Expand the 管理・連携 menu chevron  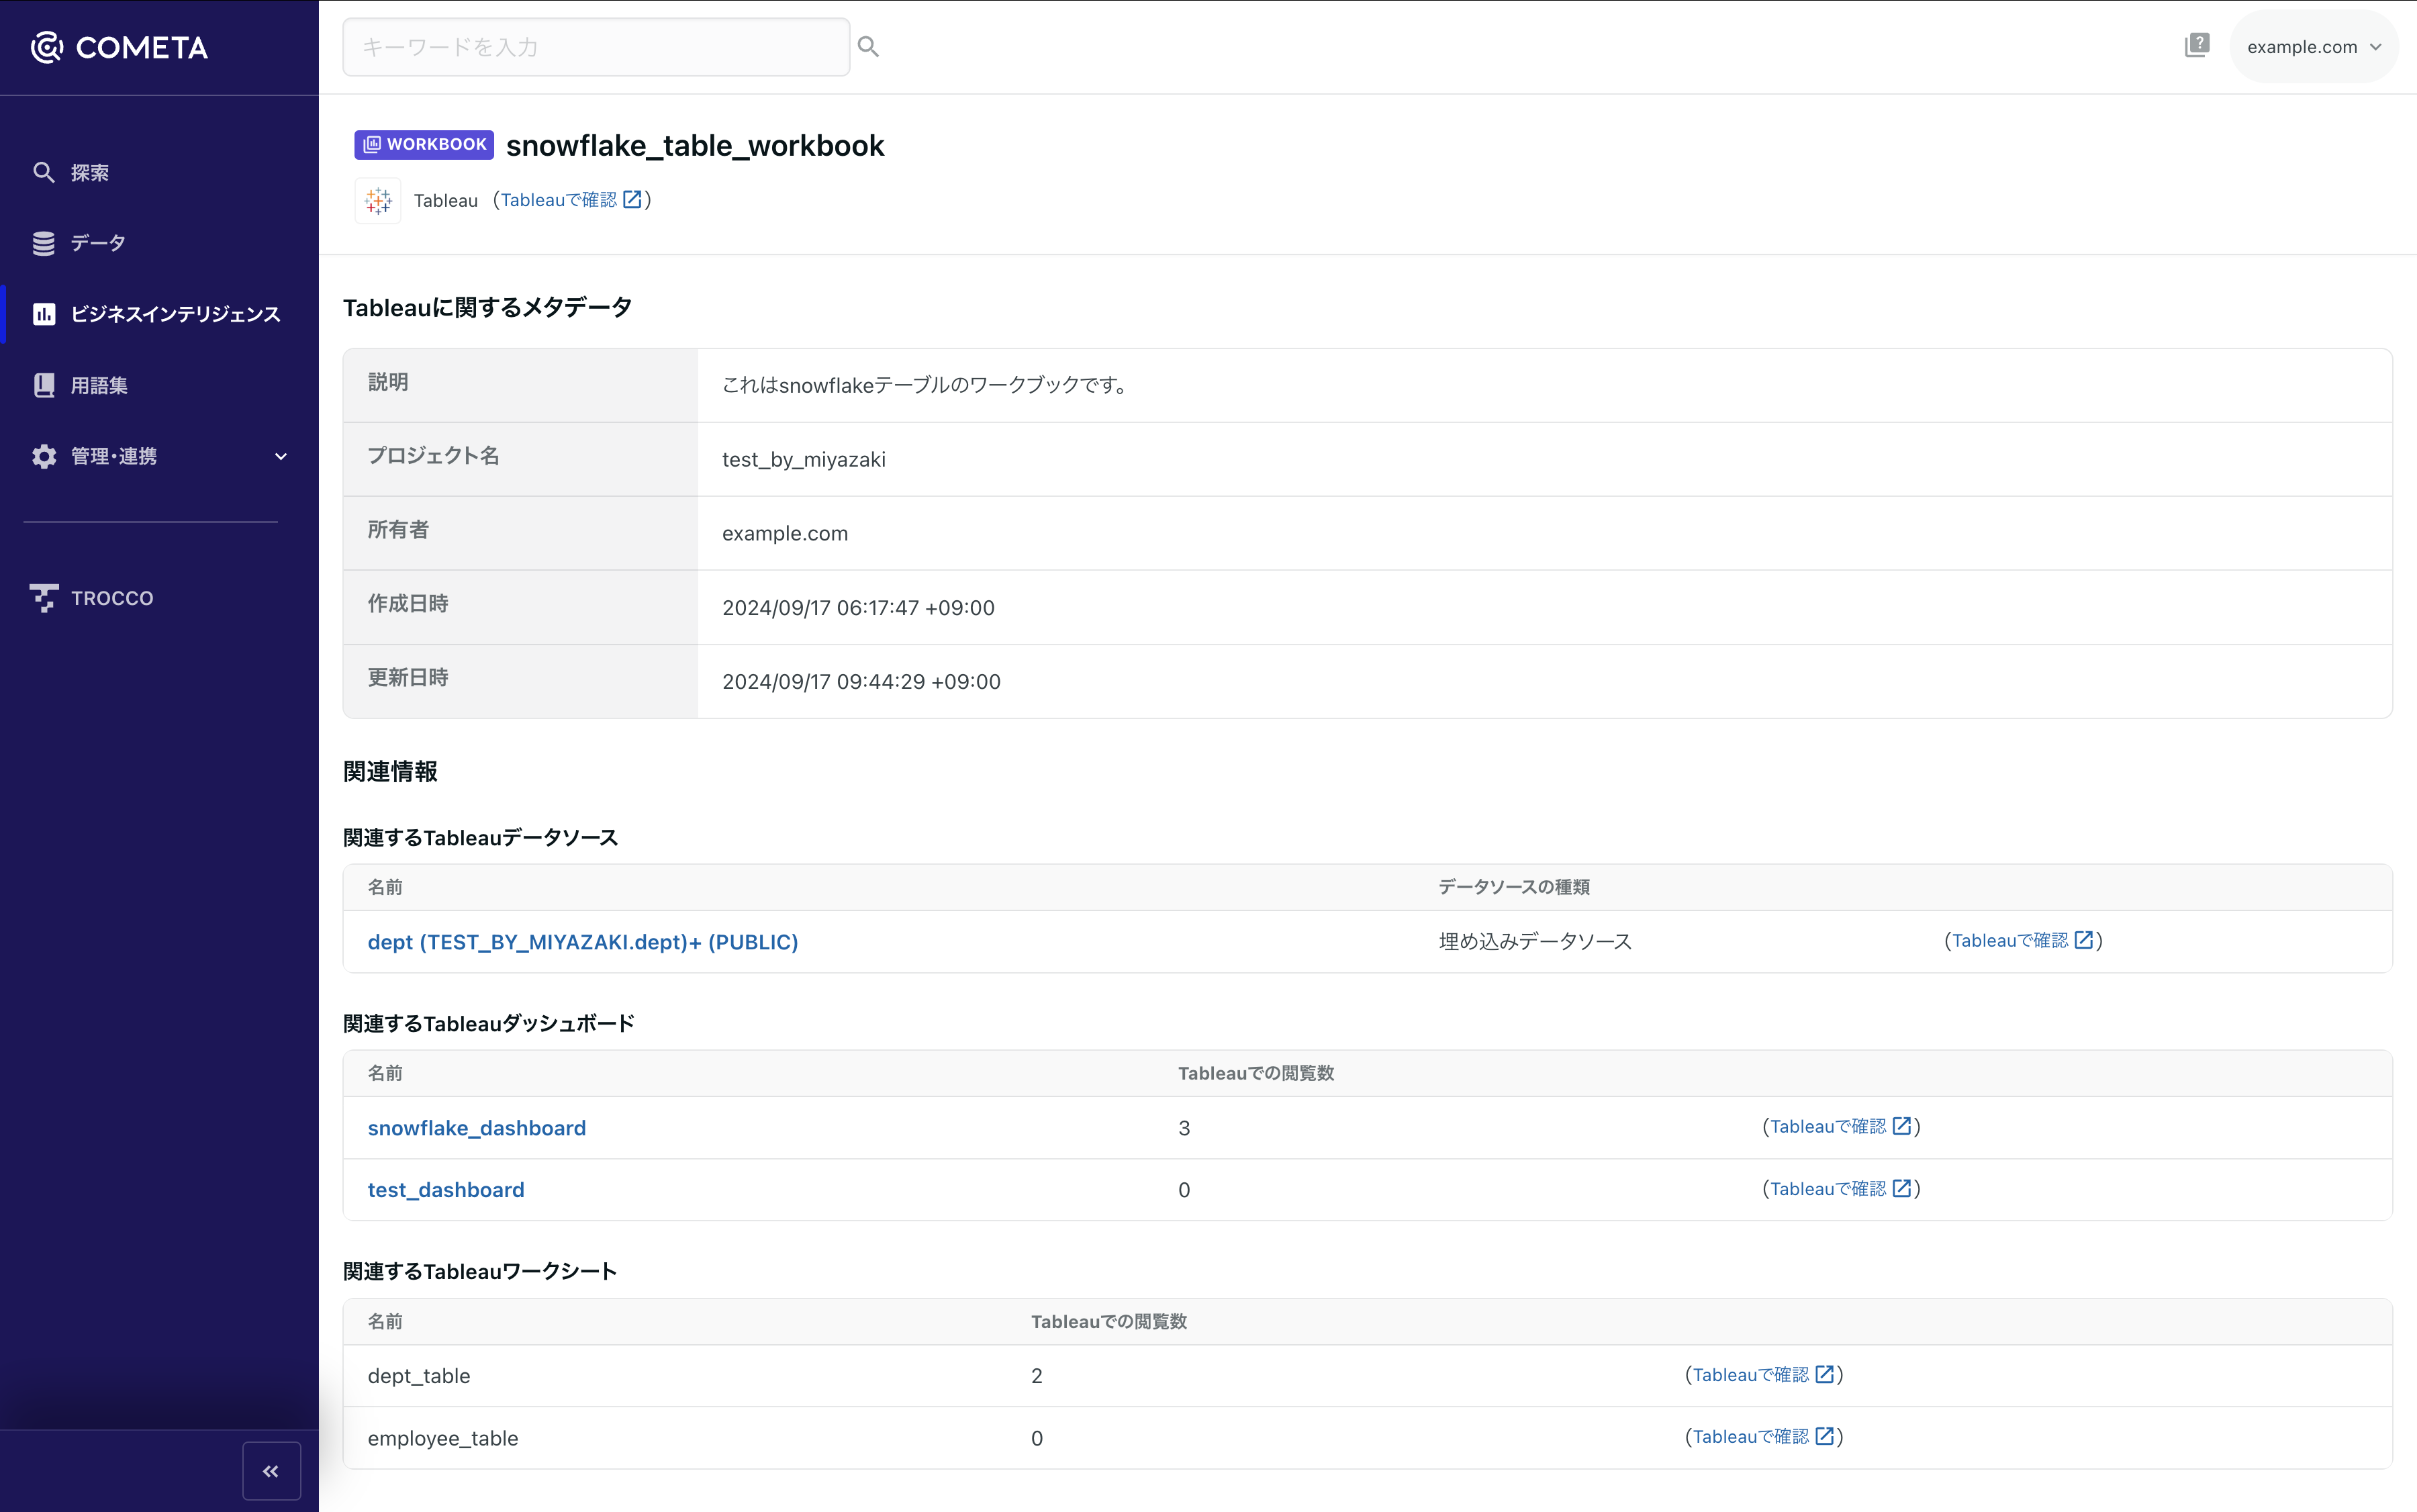coord(281,456)
